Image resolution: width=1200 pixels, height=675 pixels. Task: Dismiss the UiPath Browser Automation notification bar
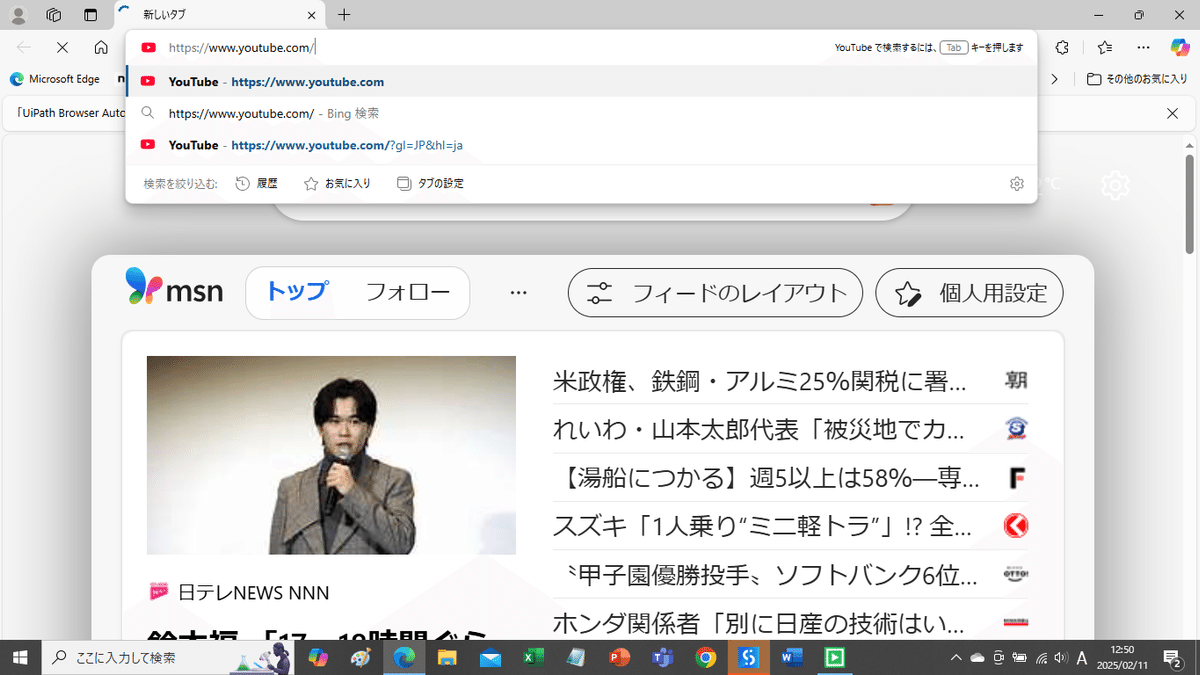tap(1173, 114)
